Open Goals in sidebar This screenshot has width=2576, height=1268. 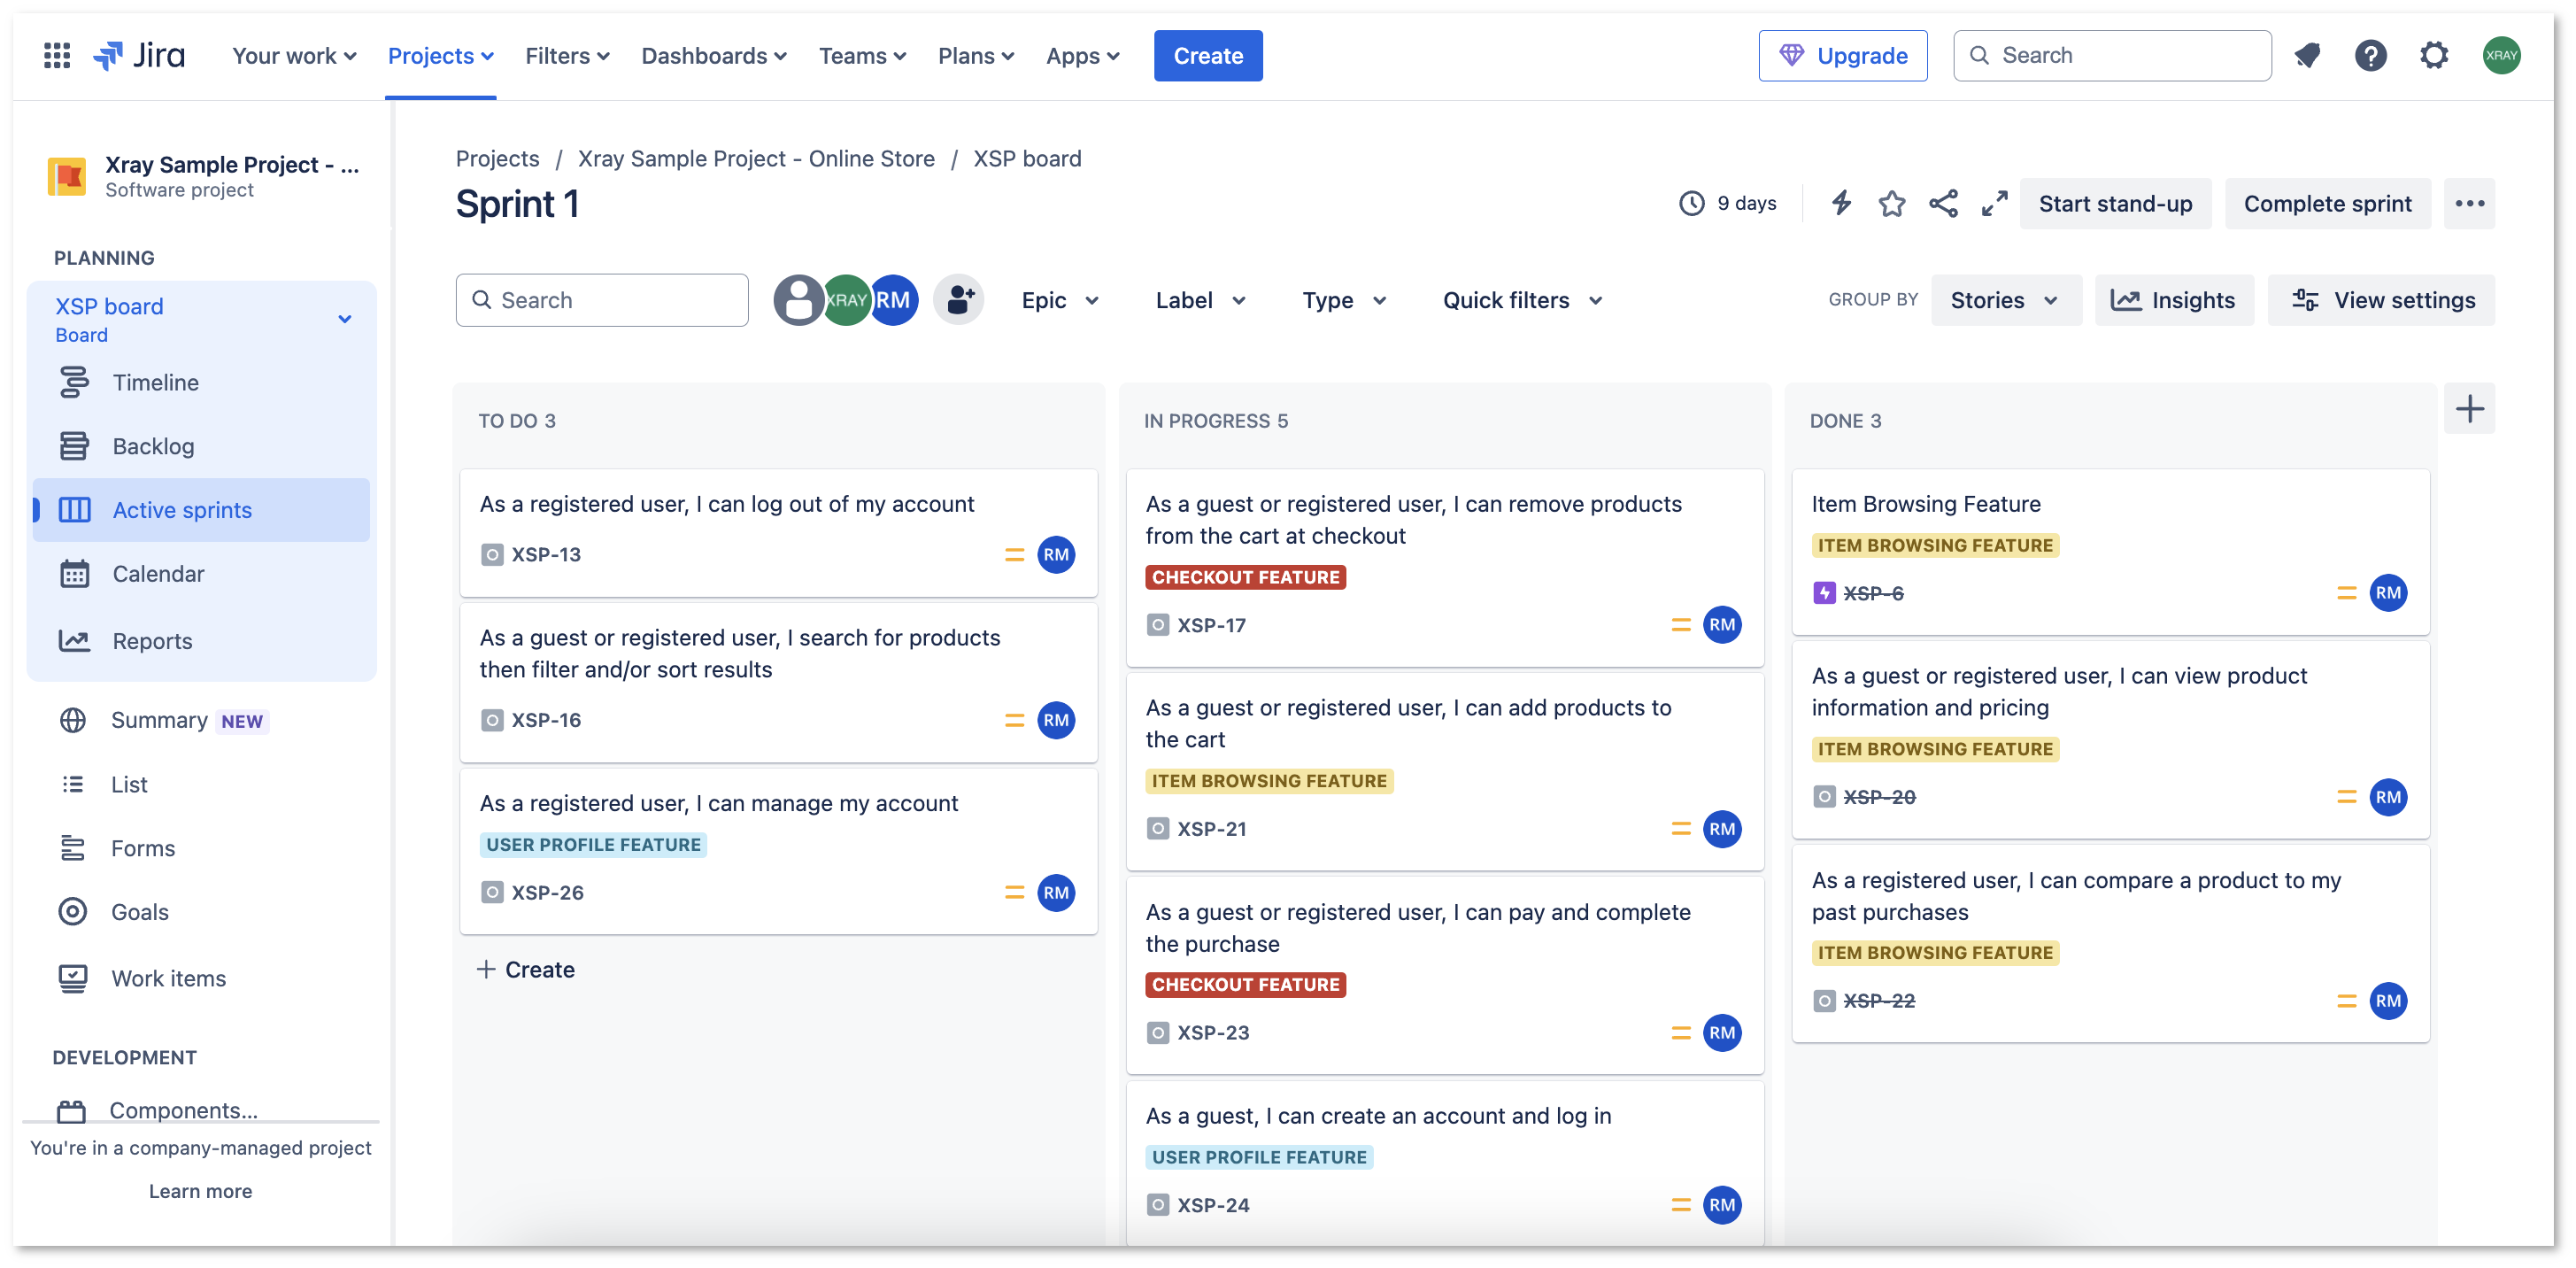[201, 912]
